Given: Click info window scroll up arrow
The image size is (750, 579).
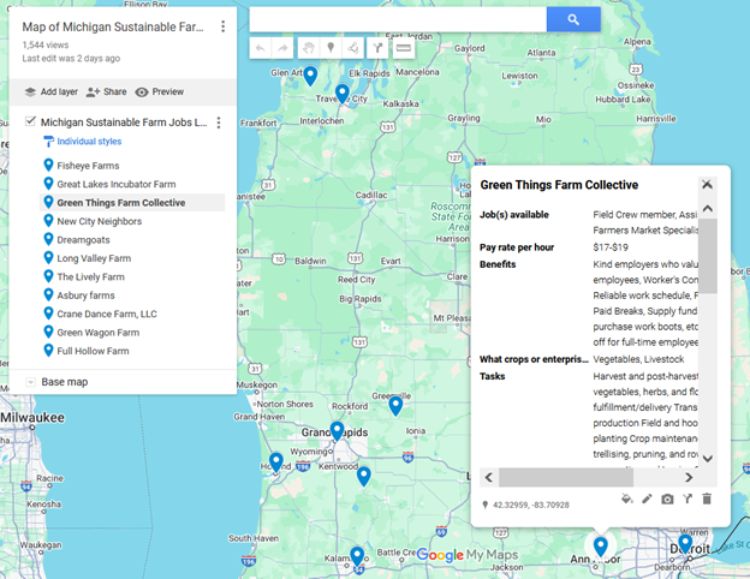Looking at the screenshot, I should [x=707, y=209].
